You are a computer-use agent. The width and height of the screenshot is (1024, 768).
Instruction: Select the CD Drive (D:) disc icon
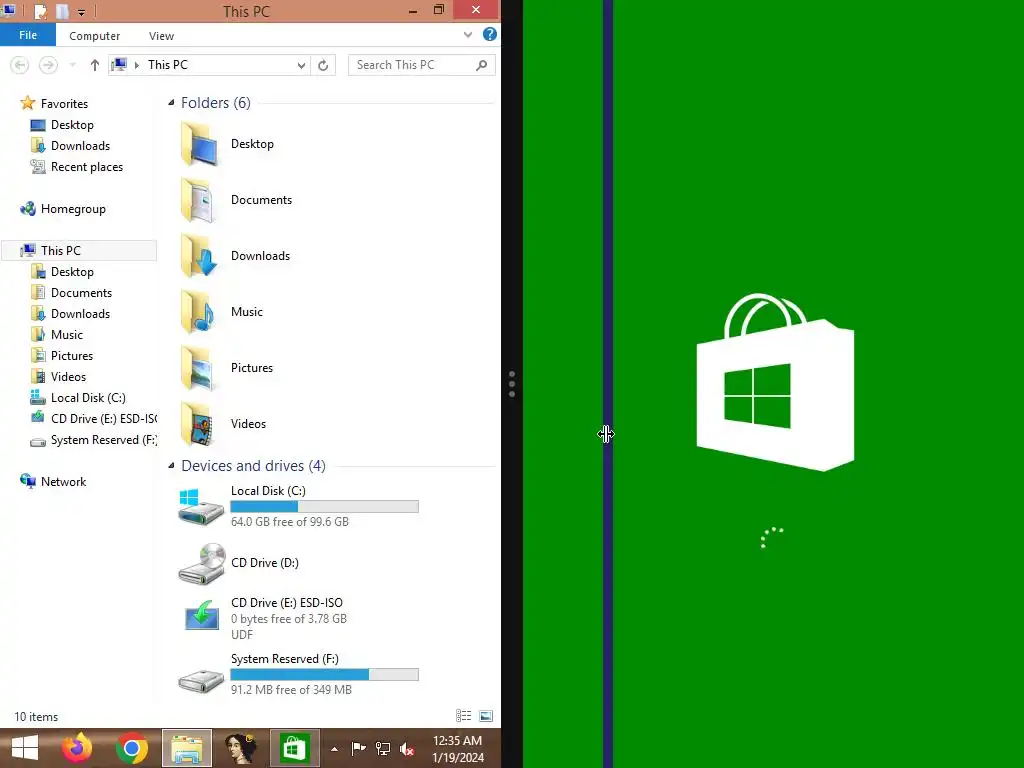[200, 563]
